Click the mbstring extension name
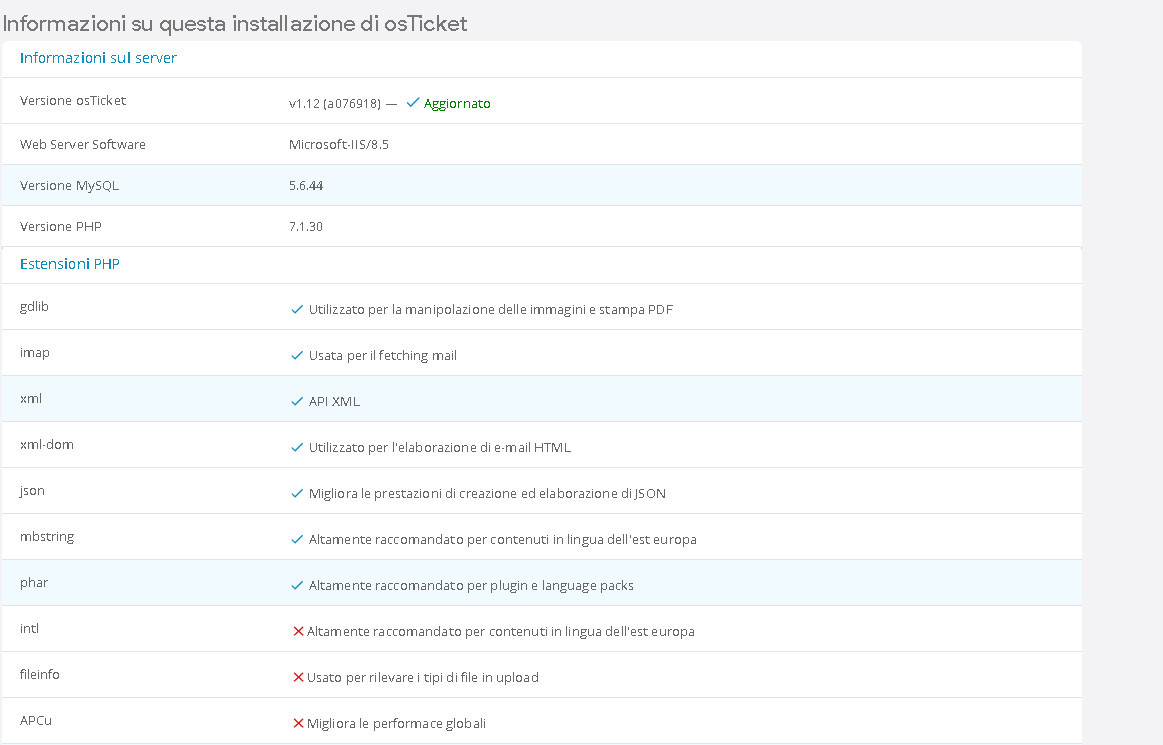Screen dimensions: 1163x745 tap(47, 536)
